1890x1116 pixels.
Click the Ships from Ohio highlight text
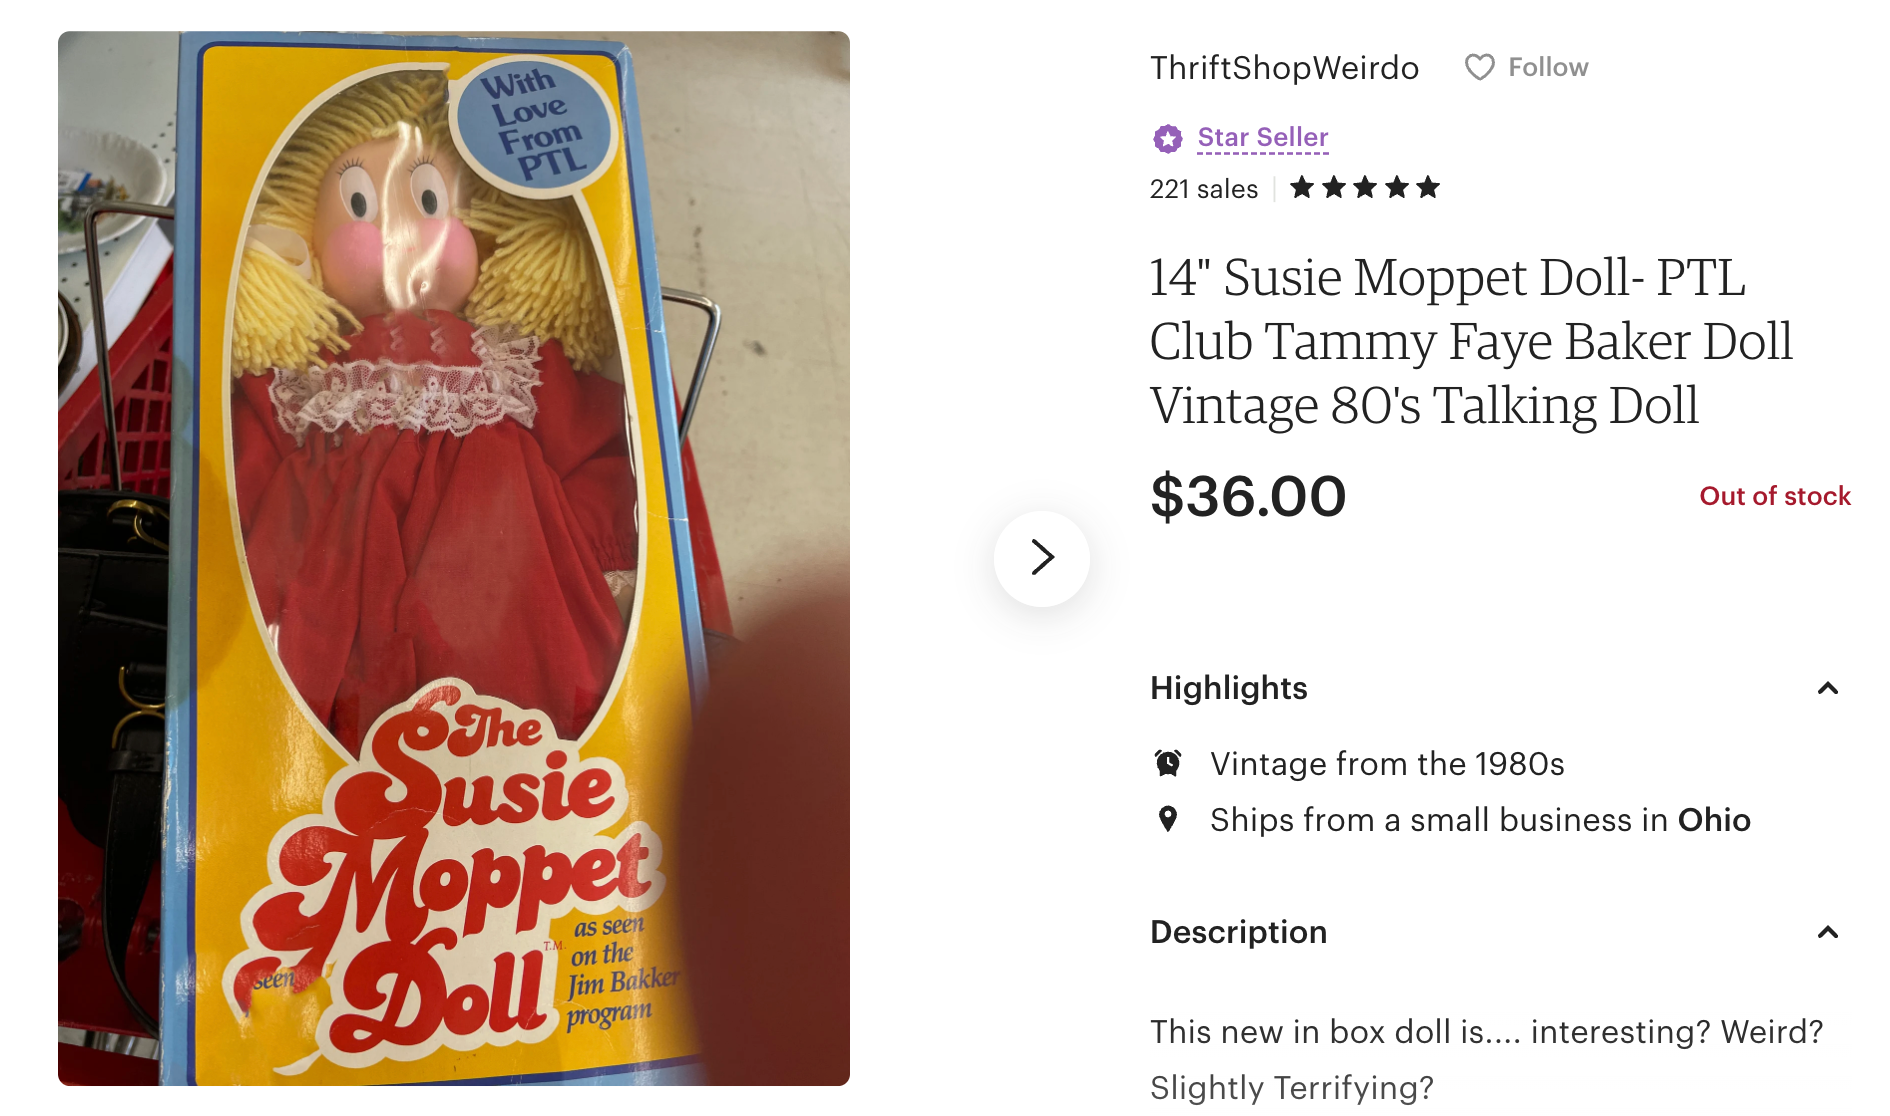pos(1480,820)
